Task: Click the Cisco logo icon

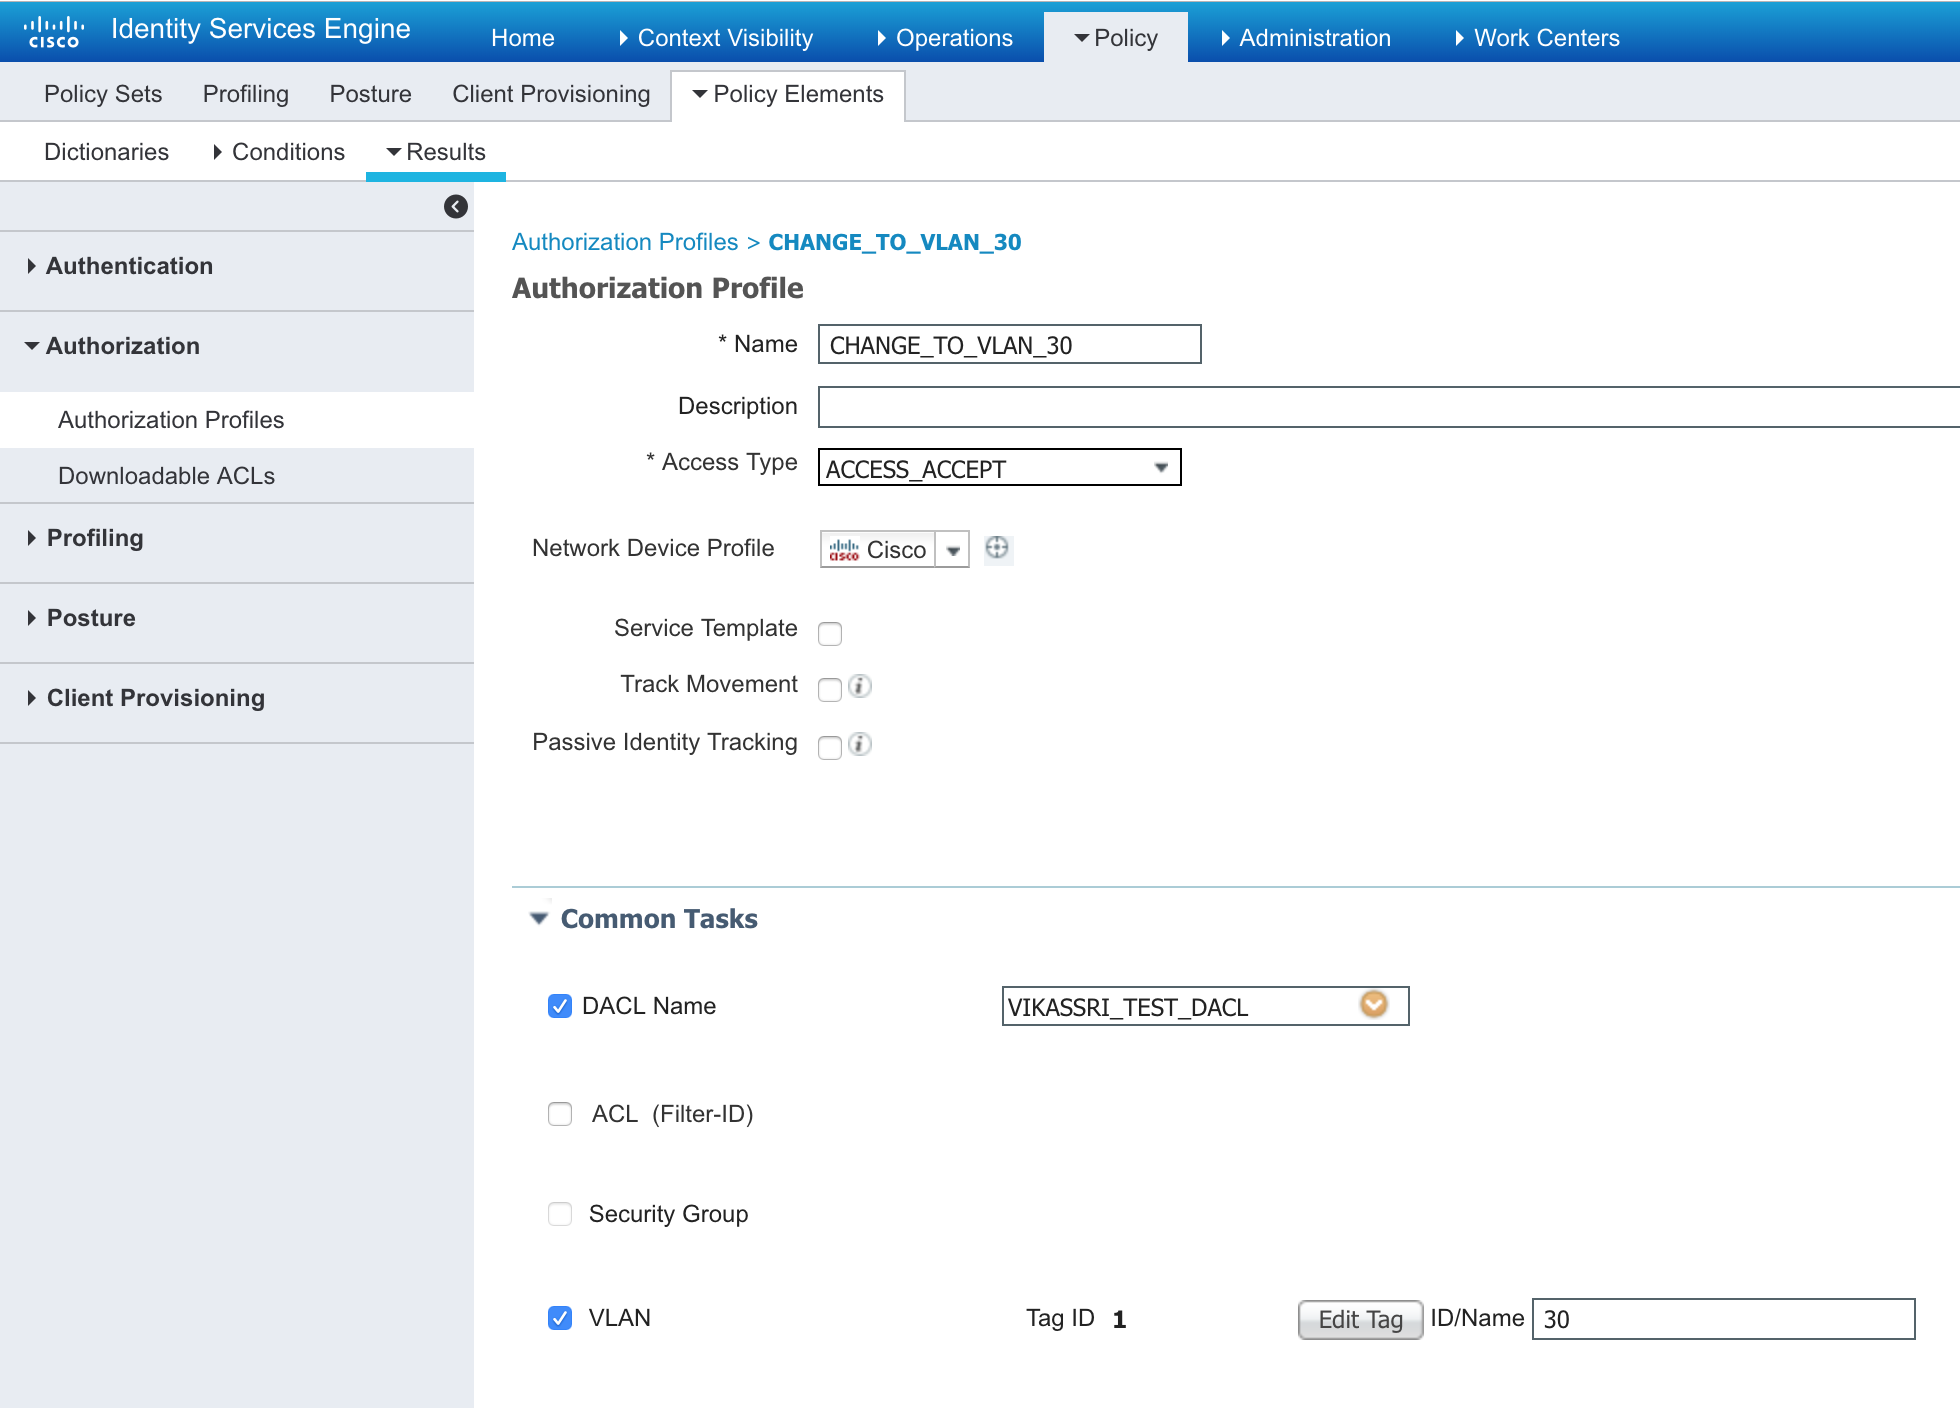Action: point(54,32)
